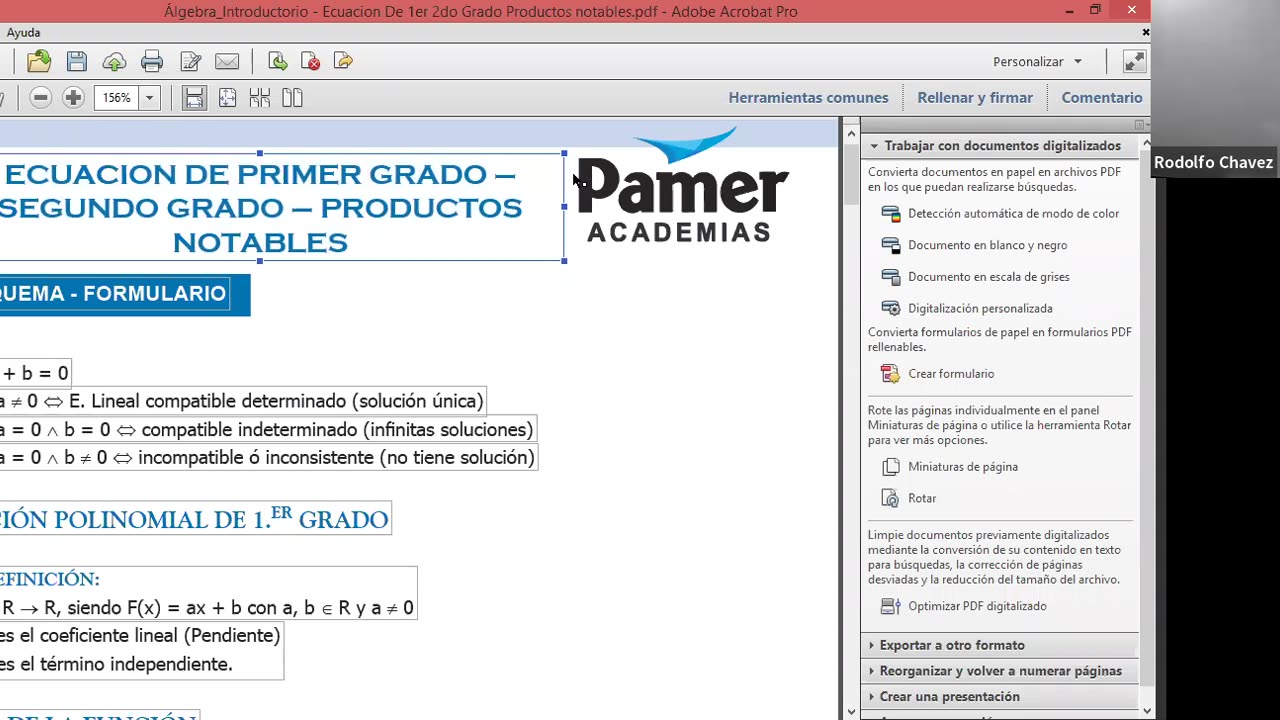The height and width of the screenshot is (720, 1280).
Task: Send the file by email icon
Action: click(227, 62)
